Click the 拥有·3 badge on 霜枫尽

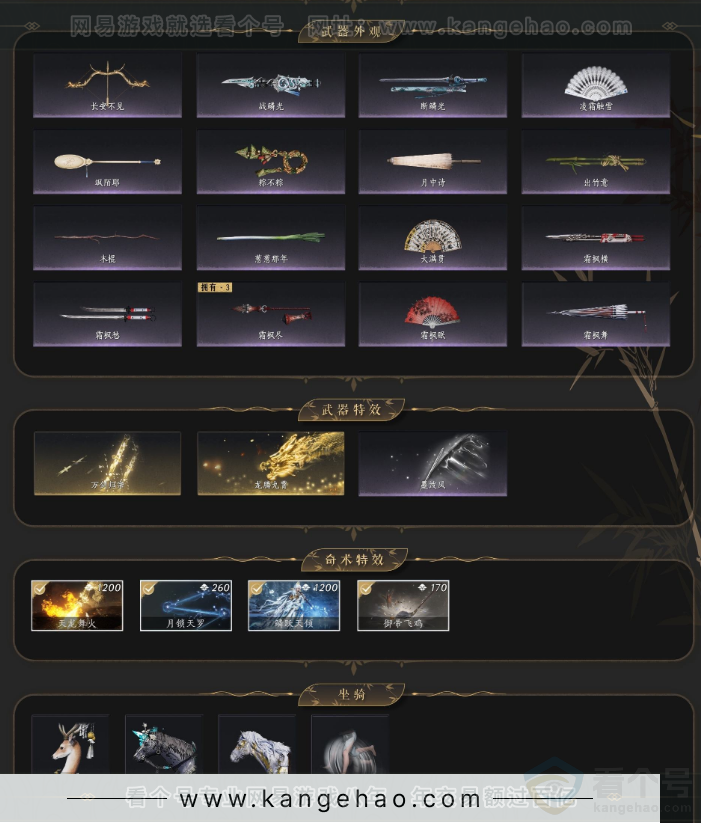(215, 287)
